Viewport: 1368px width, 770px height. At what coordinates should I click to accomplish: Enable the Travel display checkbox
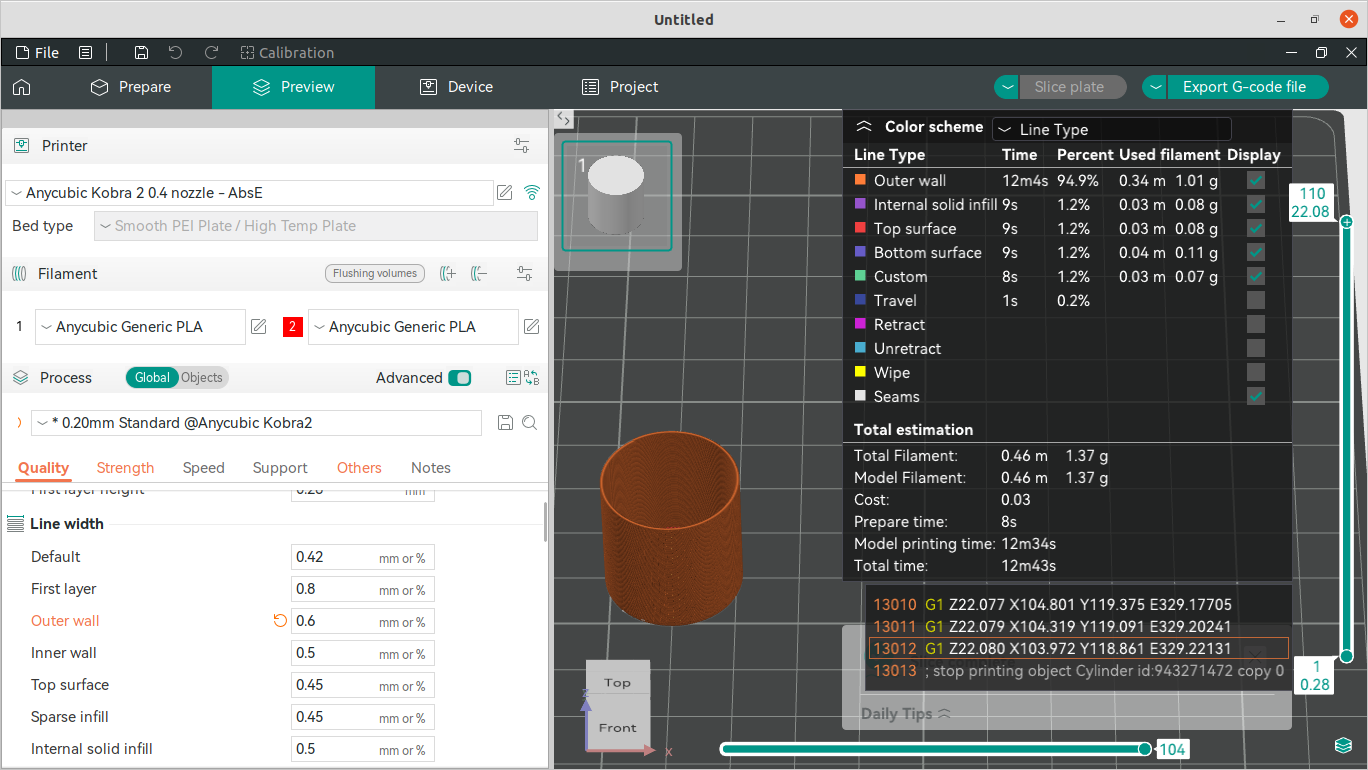point(1256,300)
